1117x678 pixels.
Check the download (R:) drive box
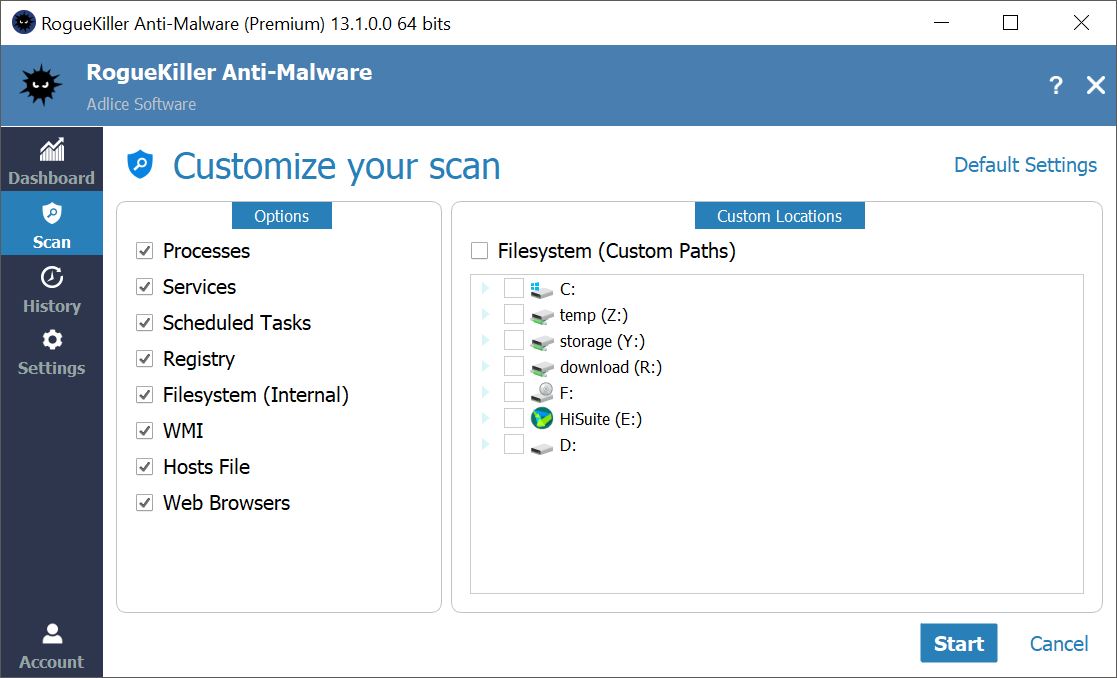pyautogui.click(x=514, y=367)
